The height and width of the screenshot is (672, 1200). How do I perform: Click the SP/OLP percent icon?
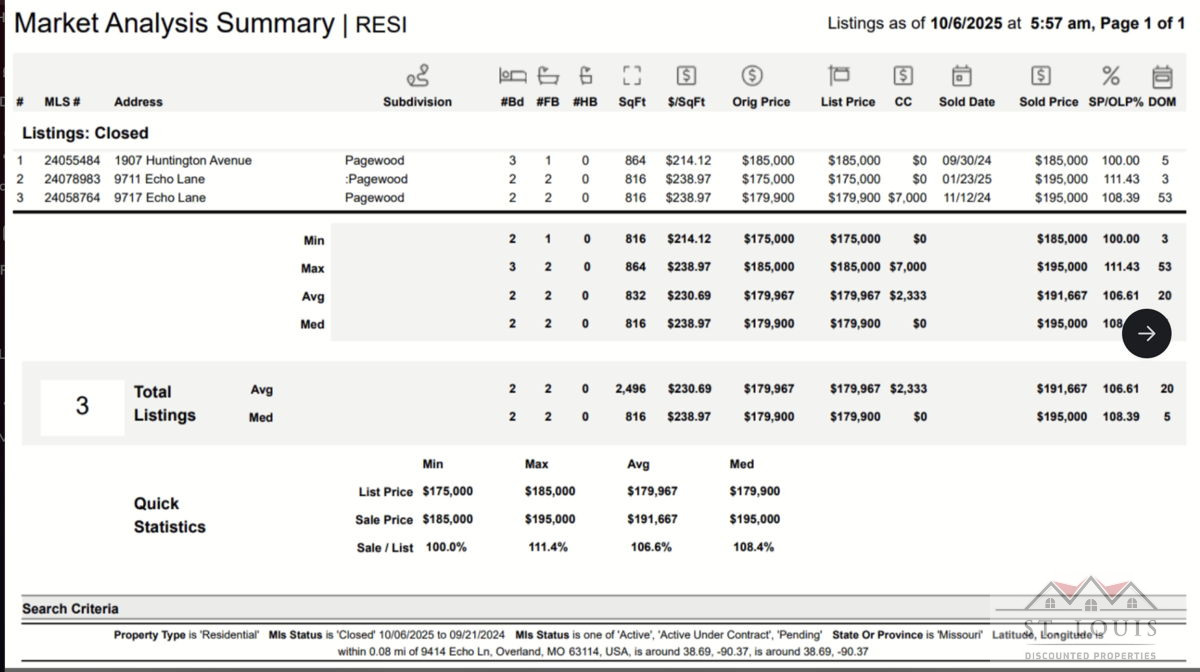point(1110,76)
